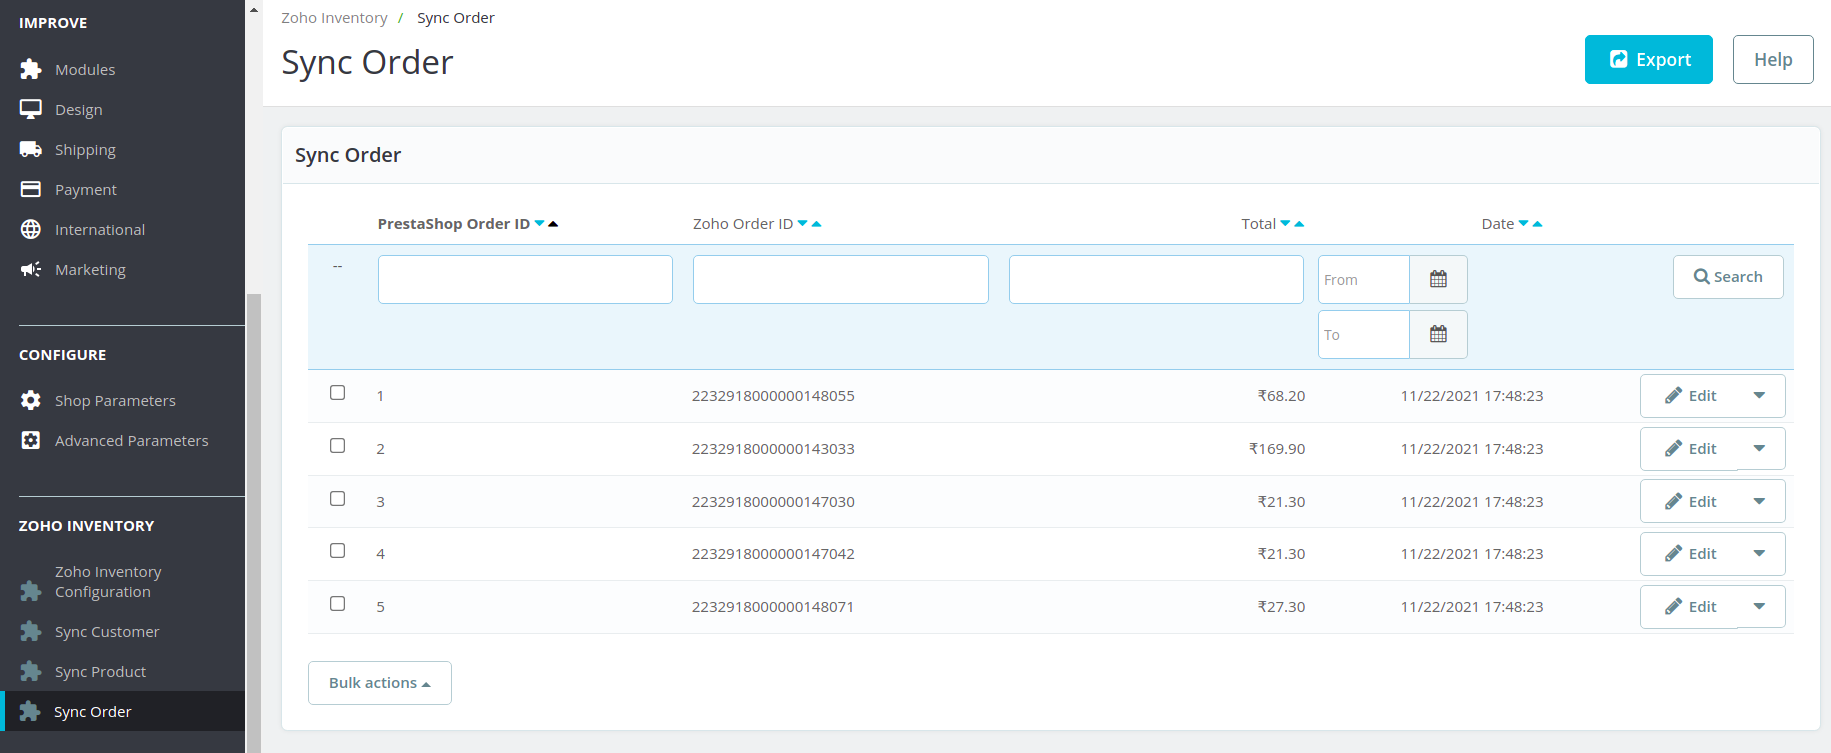This screenshot has height=753, width=1831.
Task: Sort Total column descending arrow
Action: (1286, 223)
